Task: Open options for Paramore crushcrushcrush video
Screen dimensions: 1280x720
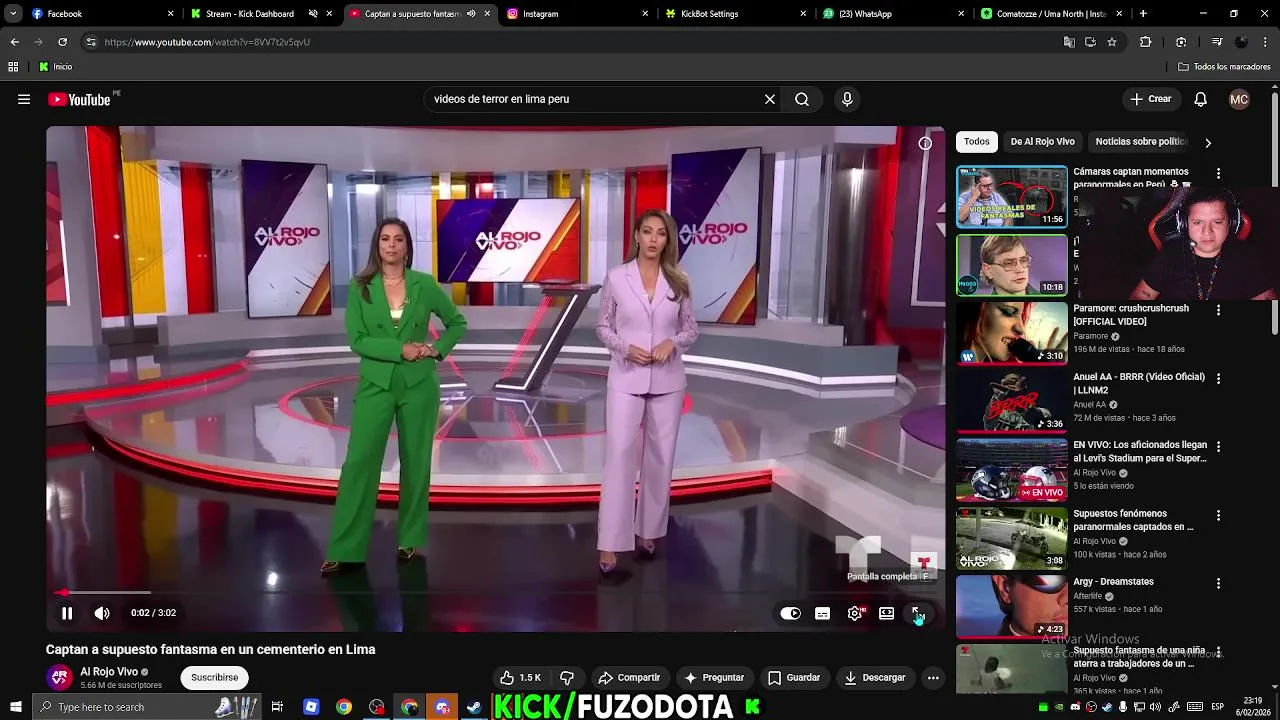Action: pos(1218,310)
